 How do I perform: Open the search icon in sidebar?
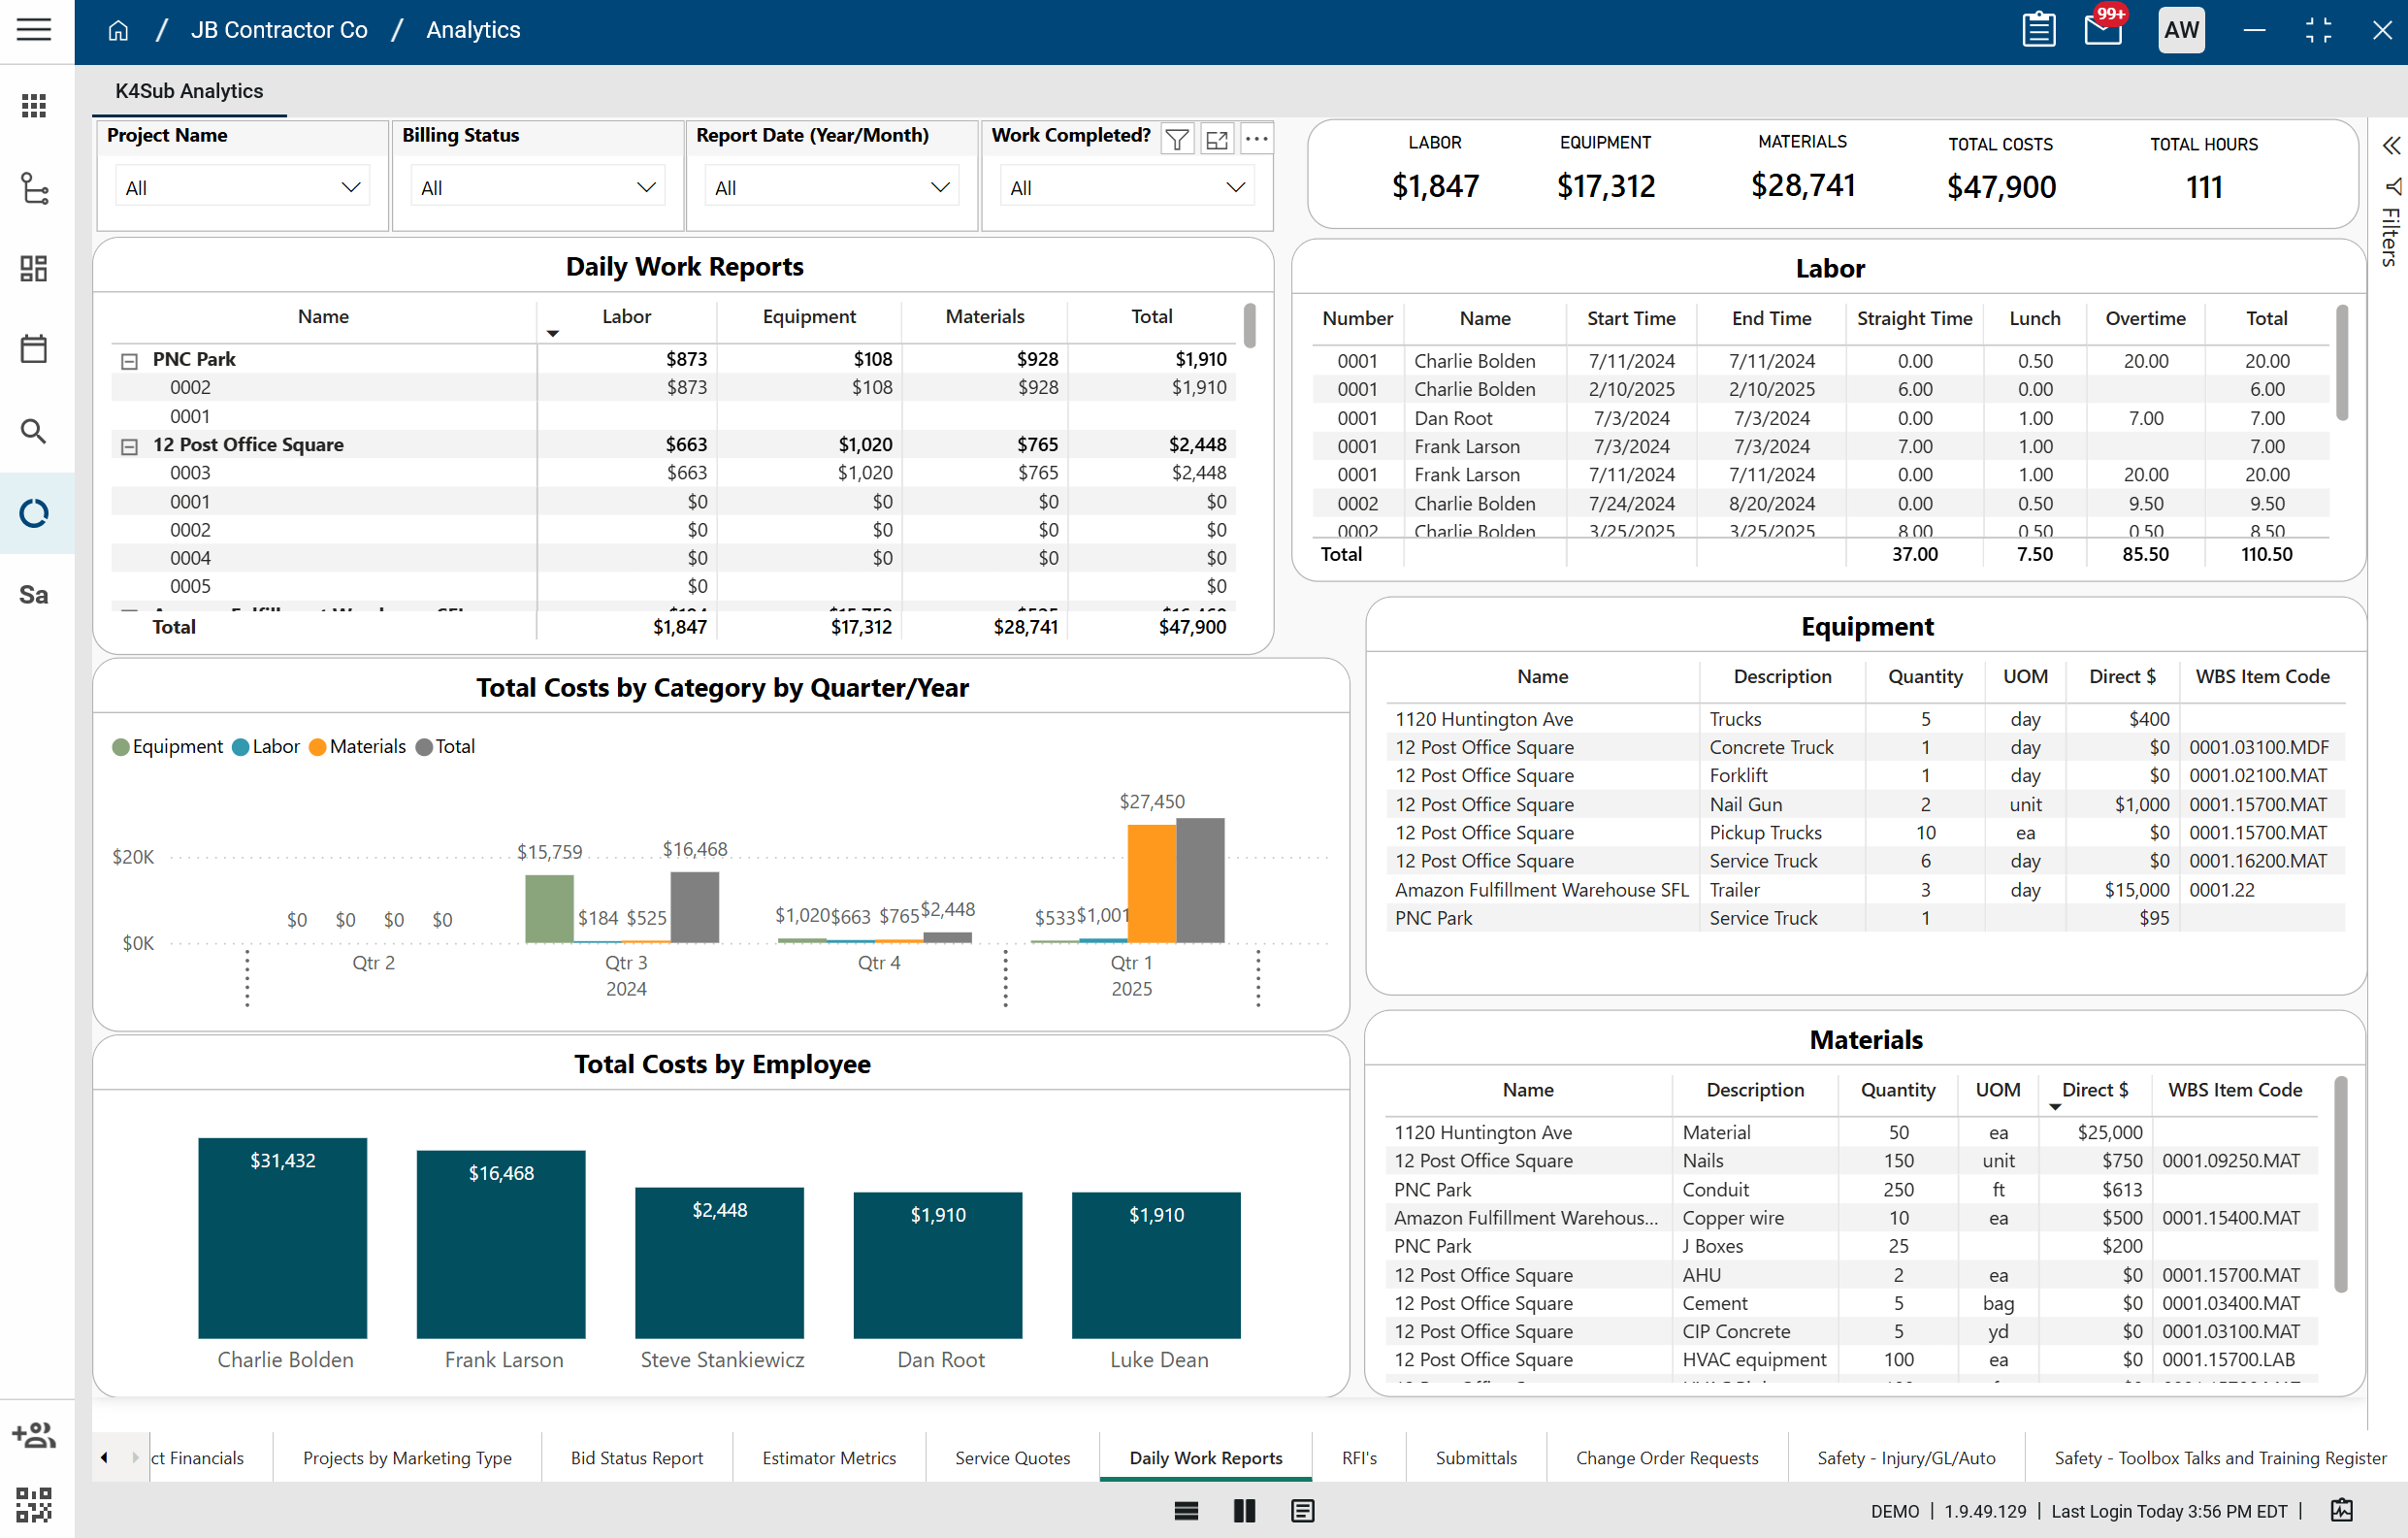[34, 431]
